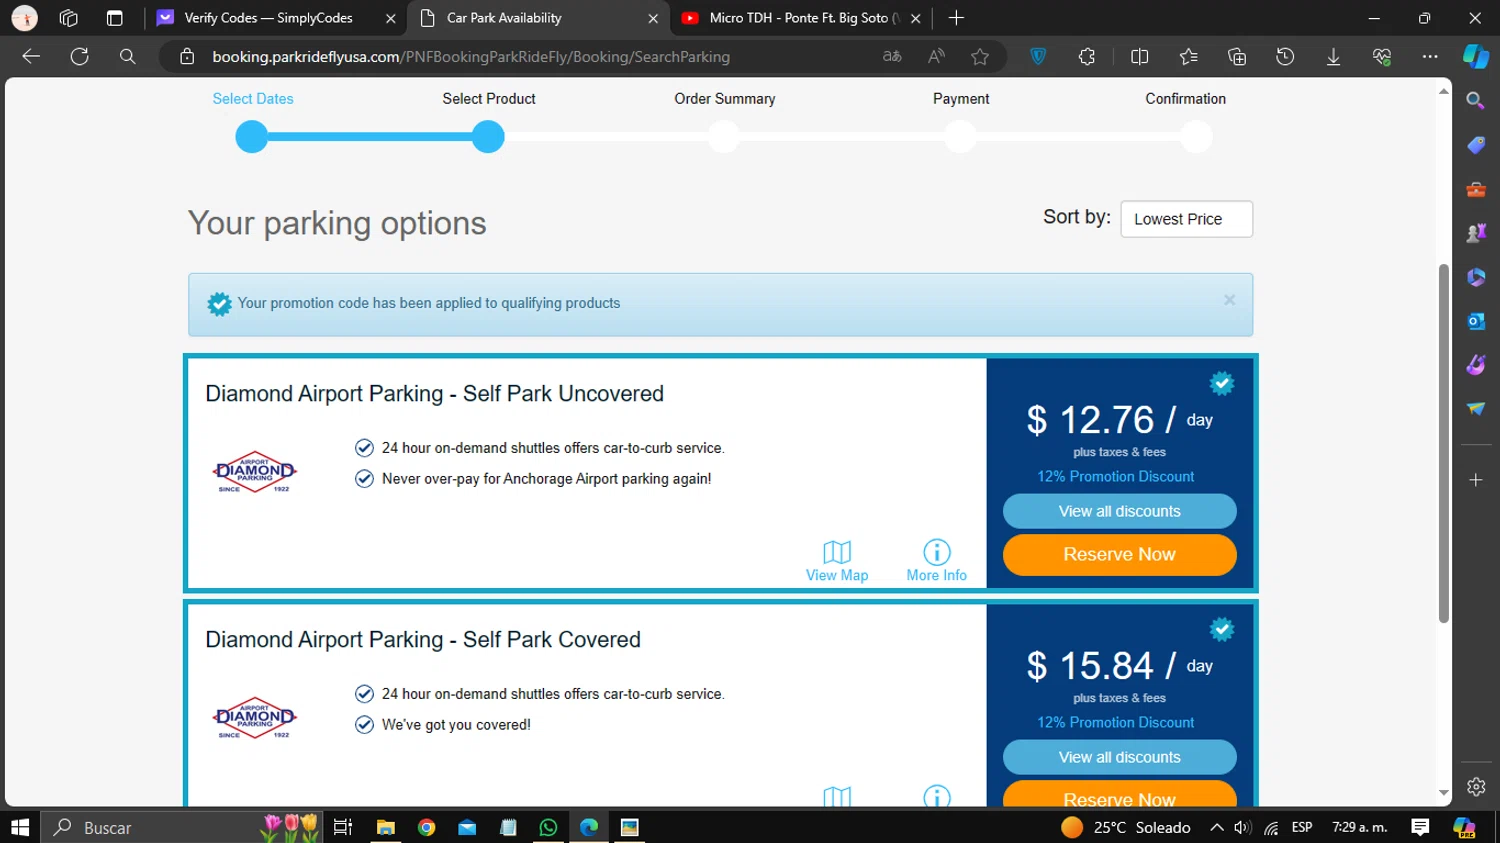Click the Diamond logo for Self Park Covered
1500x843 pixels.
pyautogui.click(x=255, y=718)
